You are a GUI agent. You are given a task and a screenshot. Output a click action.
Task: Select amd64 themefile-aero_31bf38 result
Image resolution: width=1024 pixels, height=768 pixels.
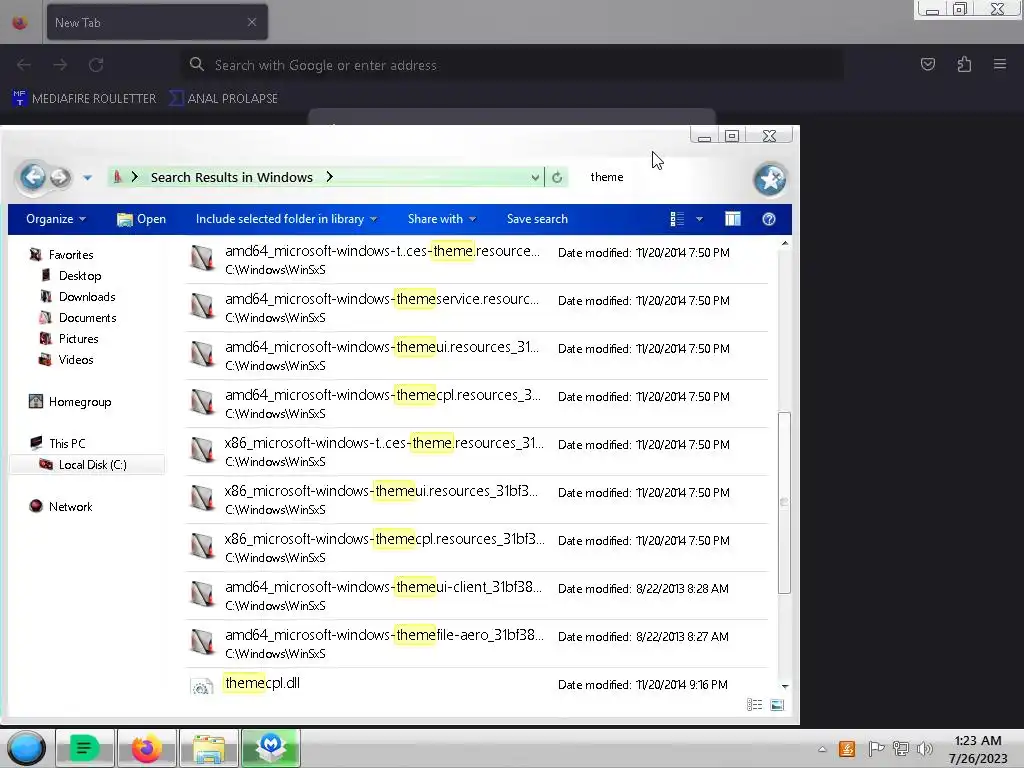(477, 644)
